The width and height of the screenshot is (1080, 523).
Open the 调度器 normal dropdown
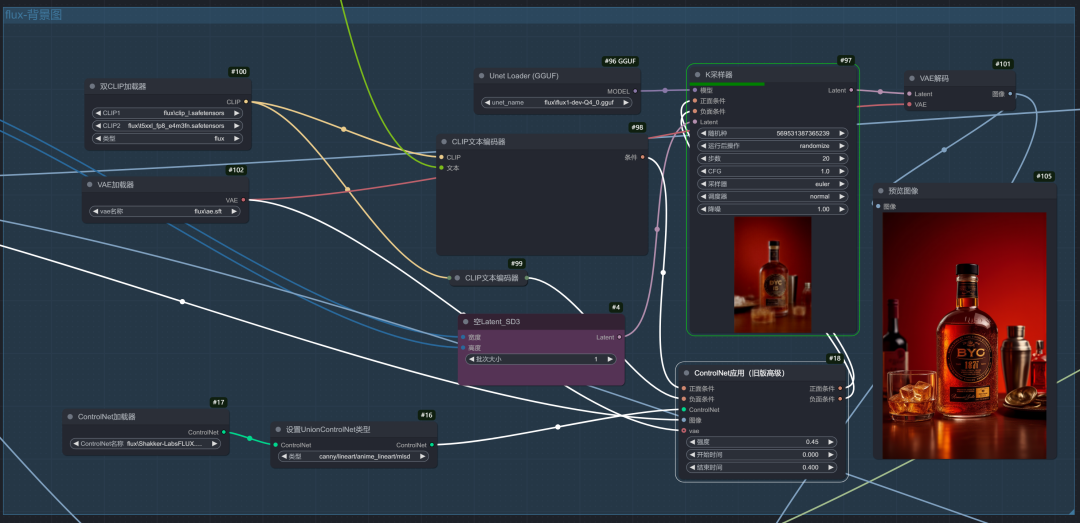tap(773, 196)
